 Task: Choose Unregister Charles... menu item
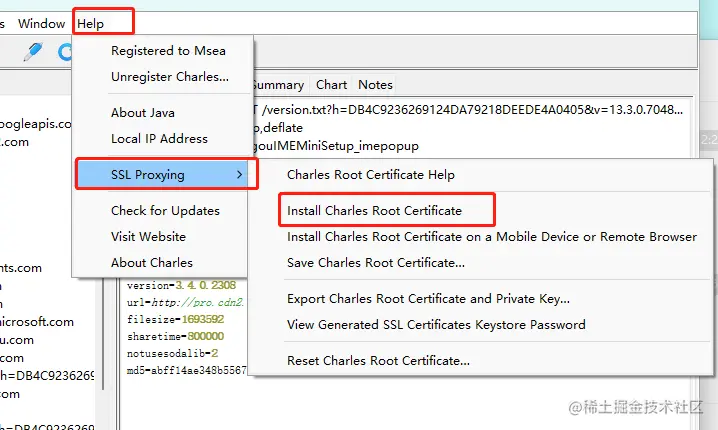[170, 76]
